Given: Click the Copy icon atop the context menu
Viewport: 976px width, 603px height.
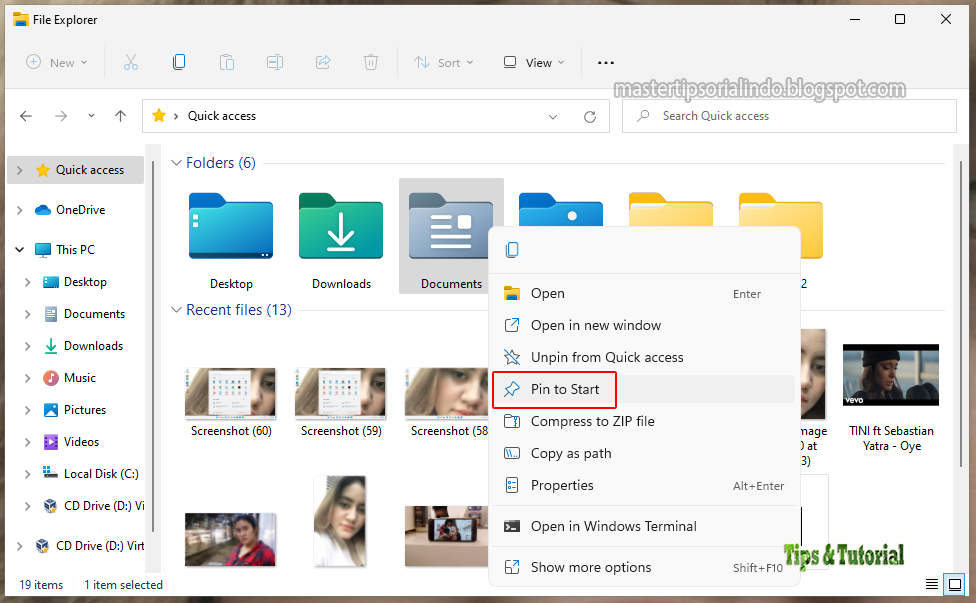Looking at the screenshot, I should click(x=512, y=249).
